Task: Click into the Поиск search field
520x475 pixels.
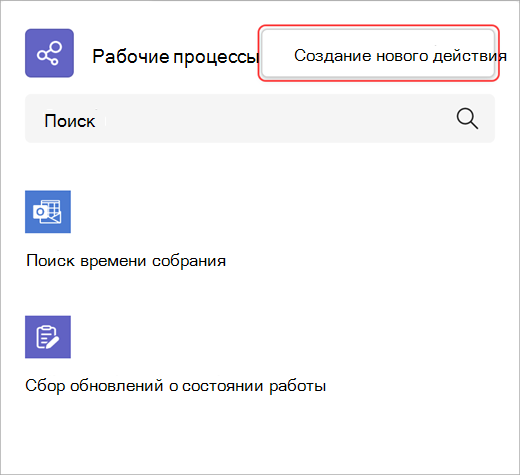Action: (260, 118)
